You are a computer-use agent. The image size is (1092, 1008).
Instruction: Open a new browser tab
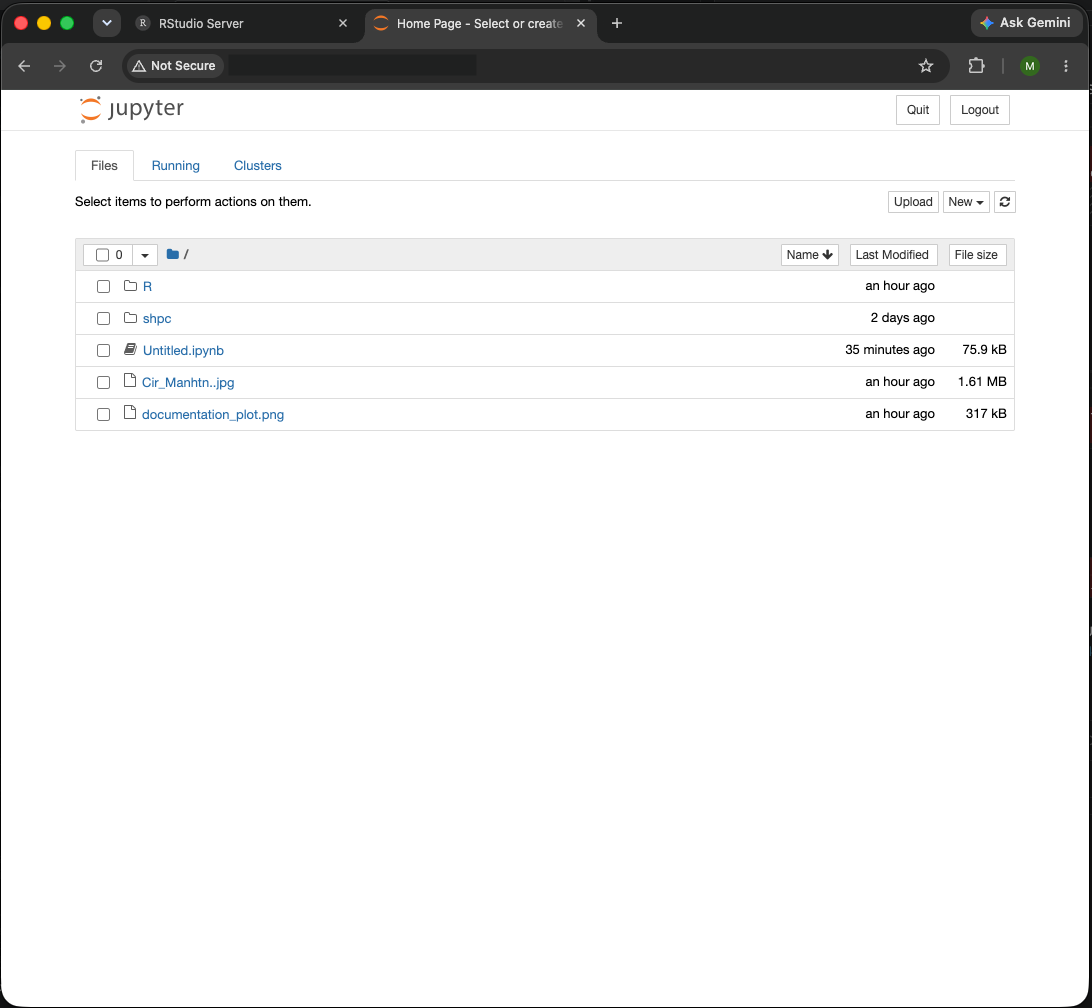click(616, 23)
